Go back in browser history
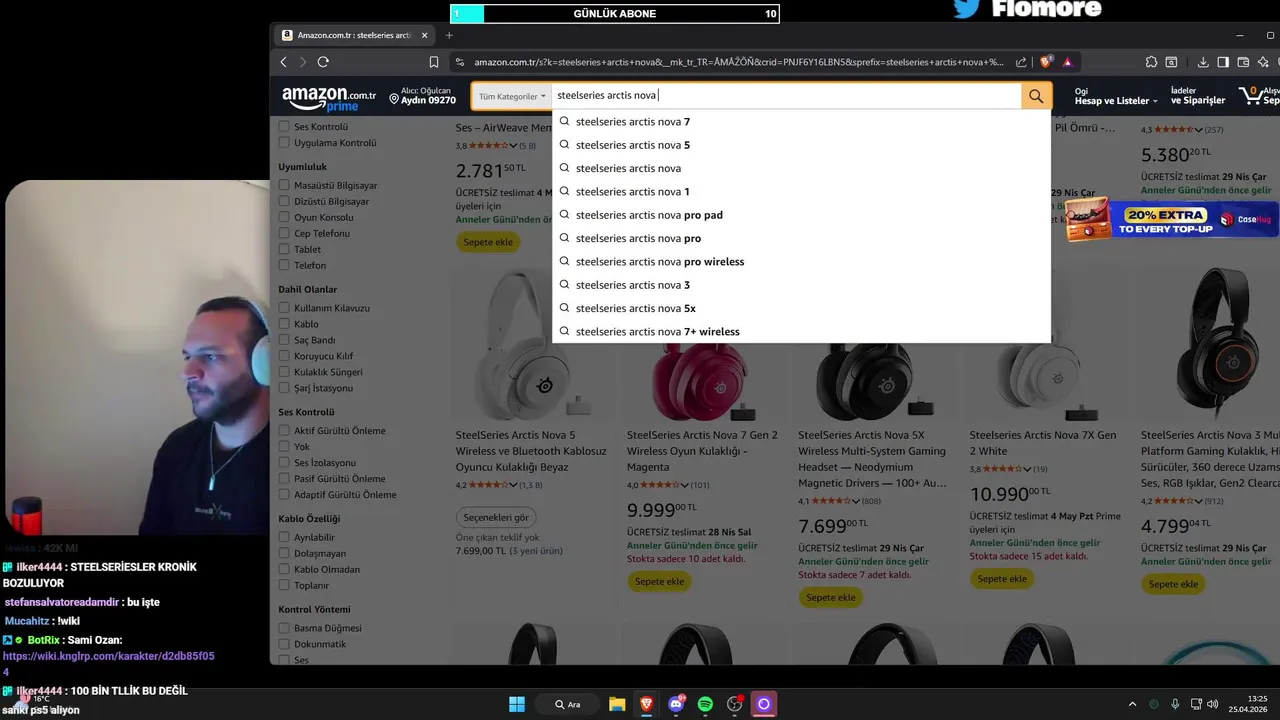Image resolution: width=1280 pixels, height=720 pixels. coord(284,62)
